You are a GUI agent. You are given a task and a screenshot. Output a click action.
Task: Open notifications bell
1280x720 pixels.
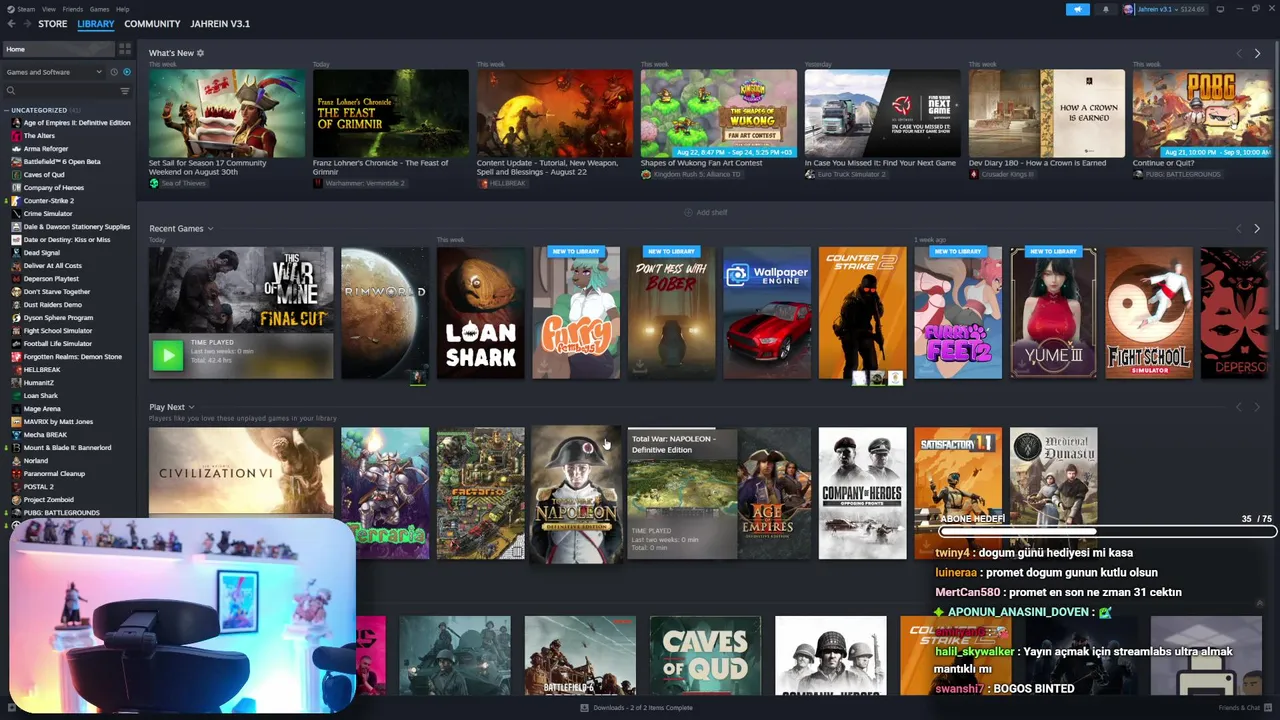(1105, 9)
